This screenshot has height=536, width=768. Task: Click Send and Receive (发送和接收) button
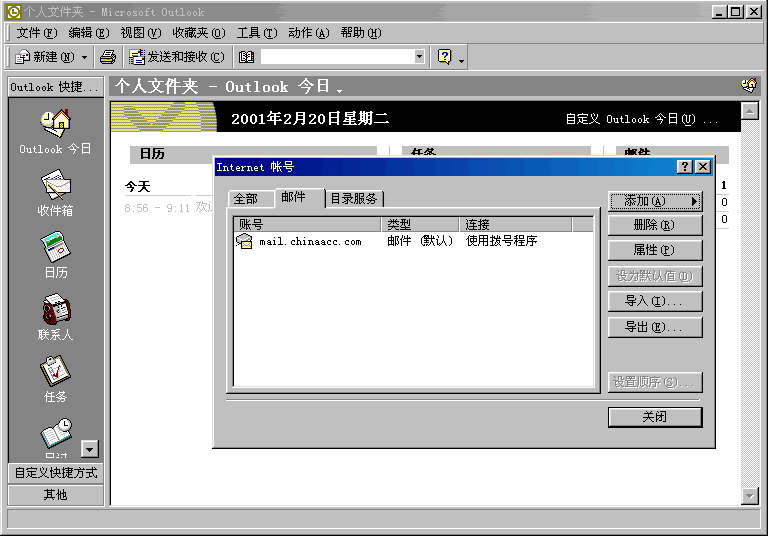tap(177, 57)
